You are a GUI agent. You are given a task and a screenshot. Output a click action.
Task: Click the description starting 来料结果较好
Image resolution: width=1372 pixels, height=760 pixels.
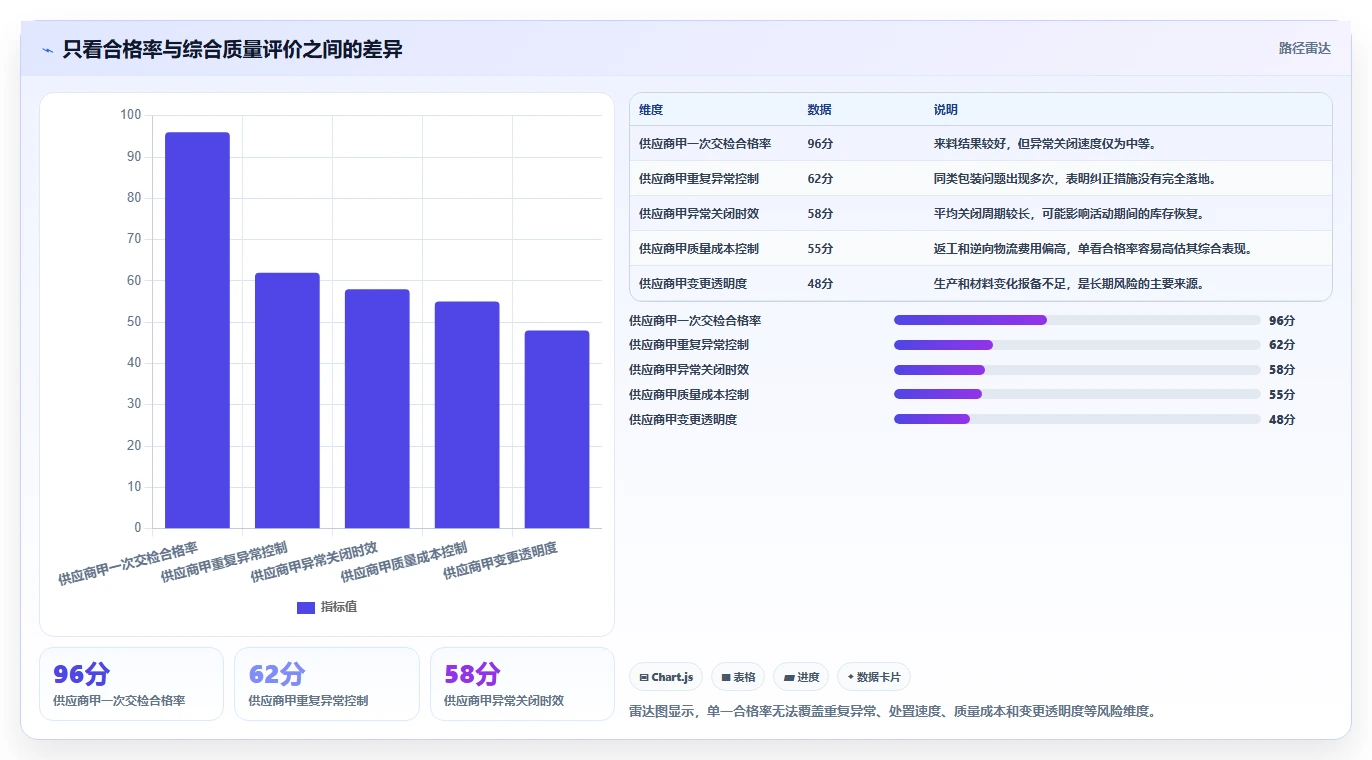pos(1045,144)
